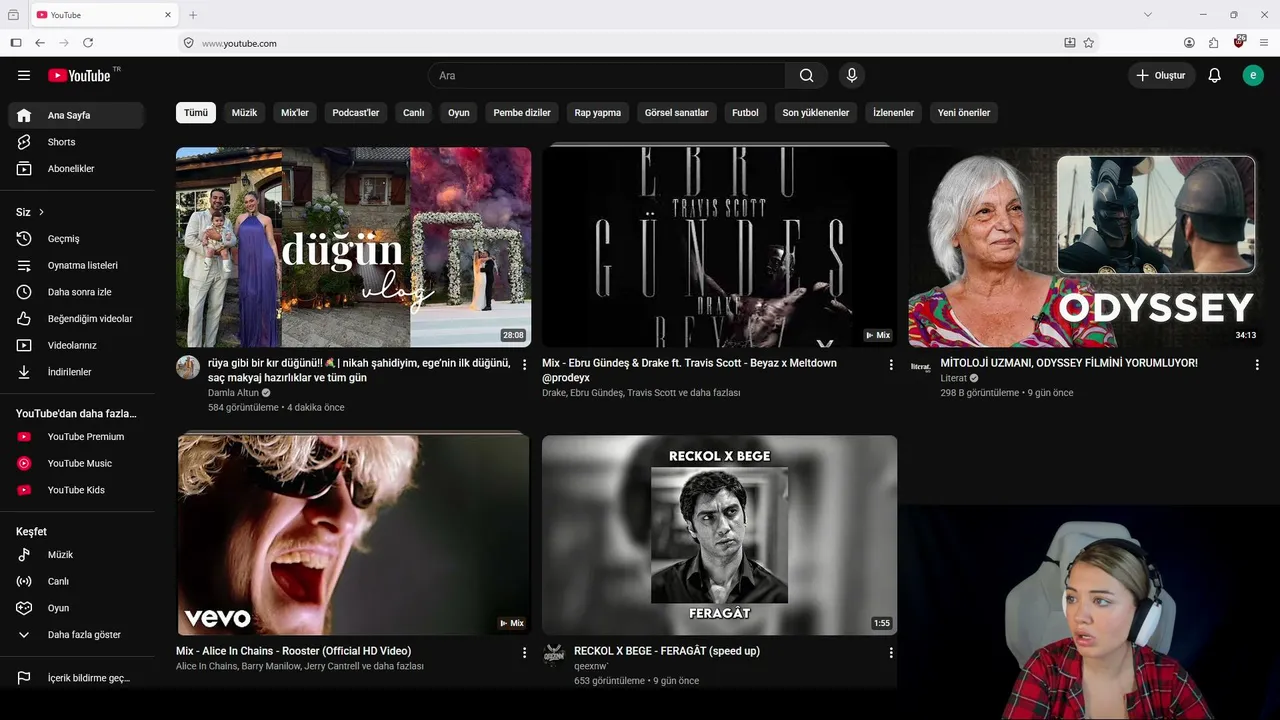1280x720 pixels.
Task: Open Daha sonra izle list
Action: 77,292
